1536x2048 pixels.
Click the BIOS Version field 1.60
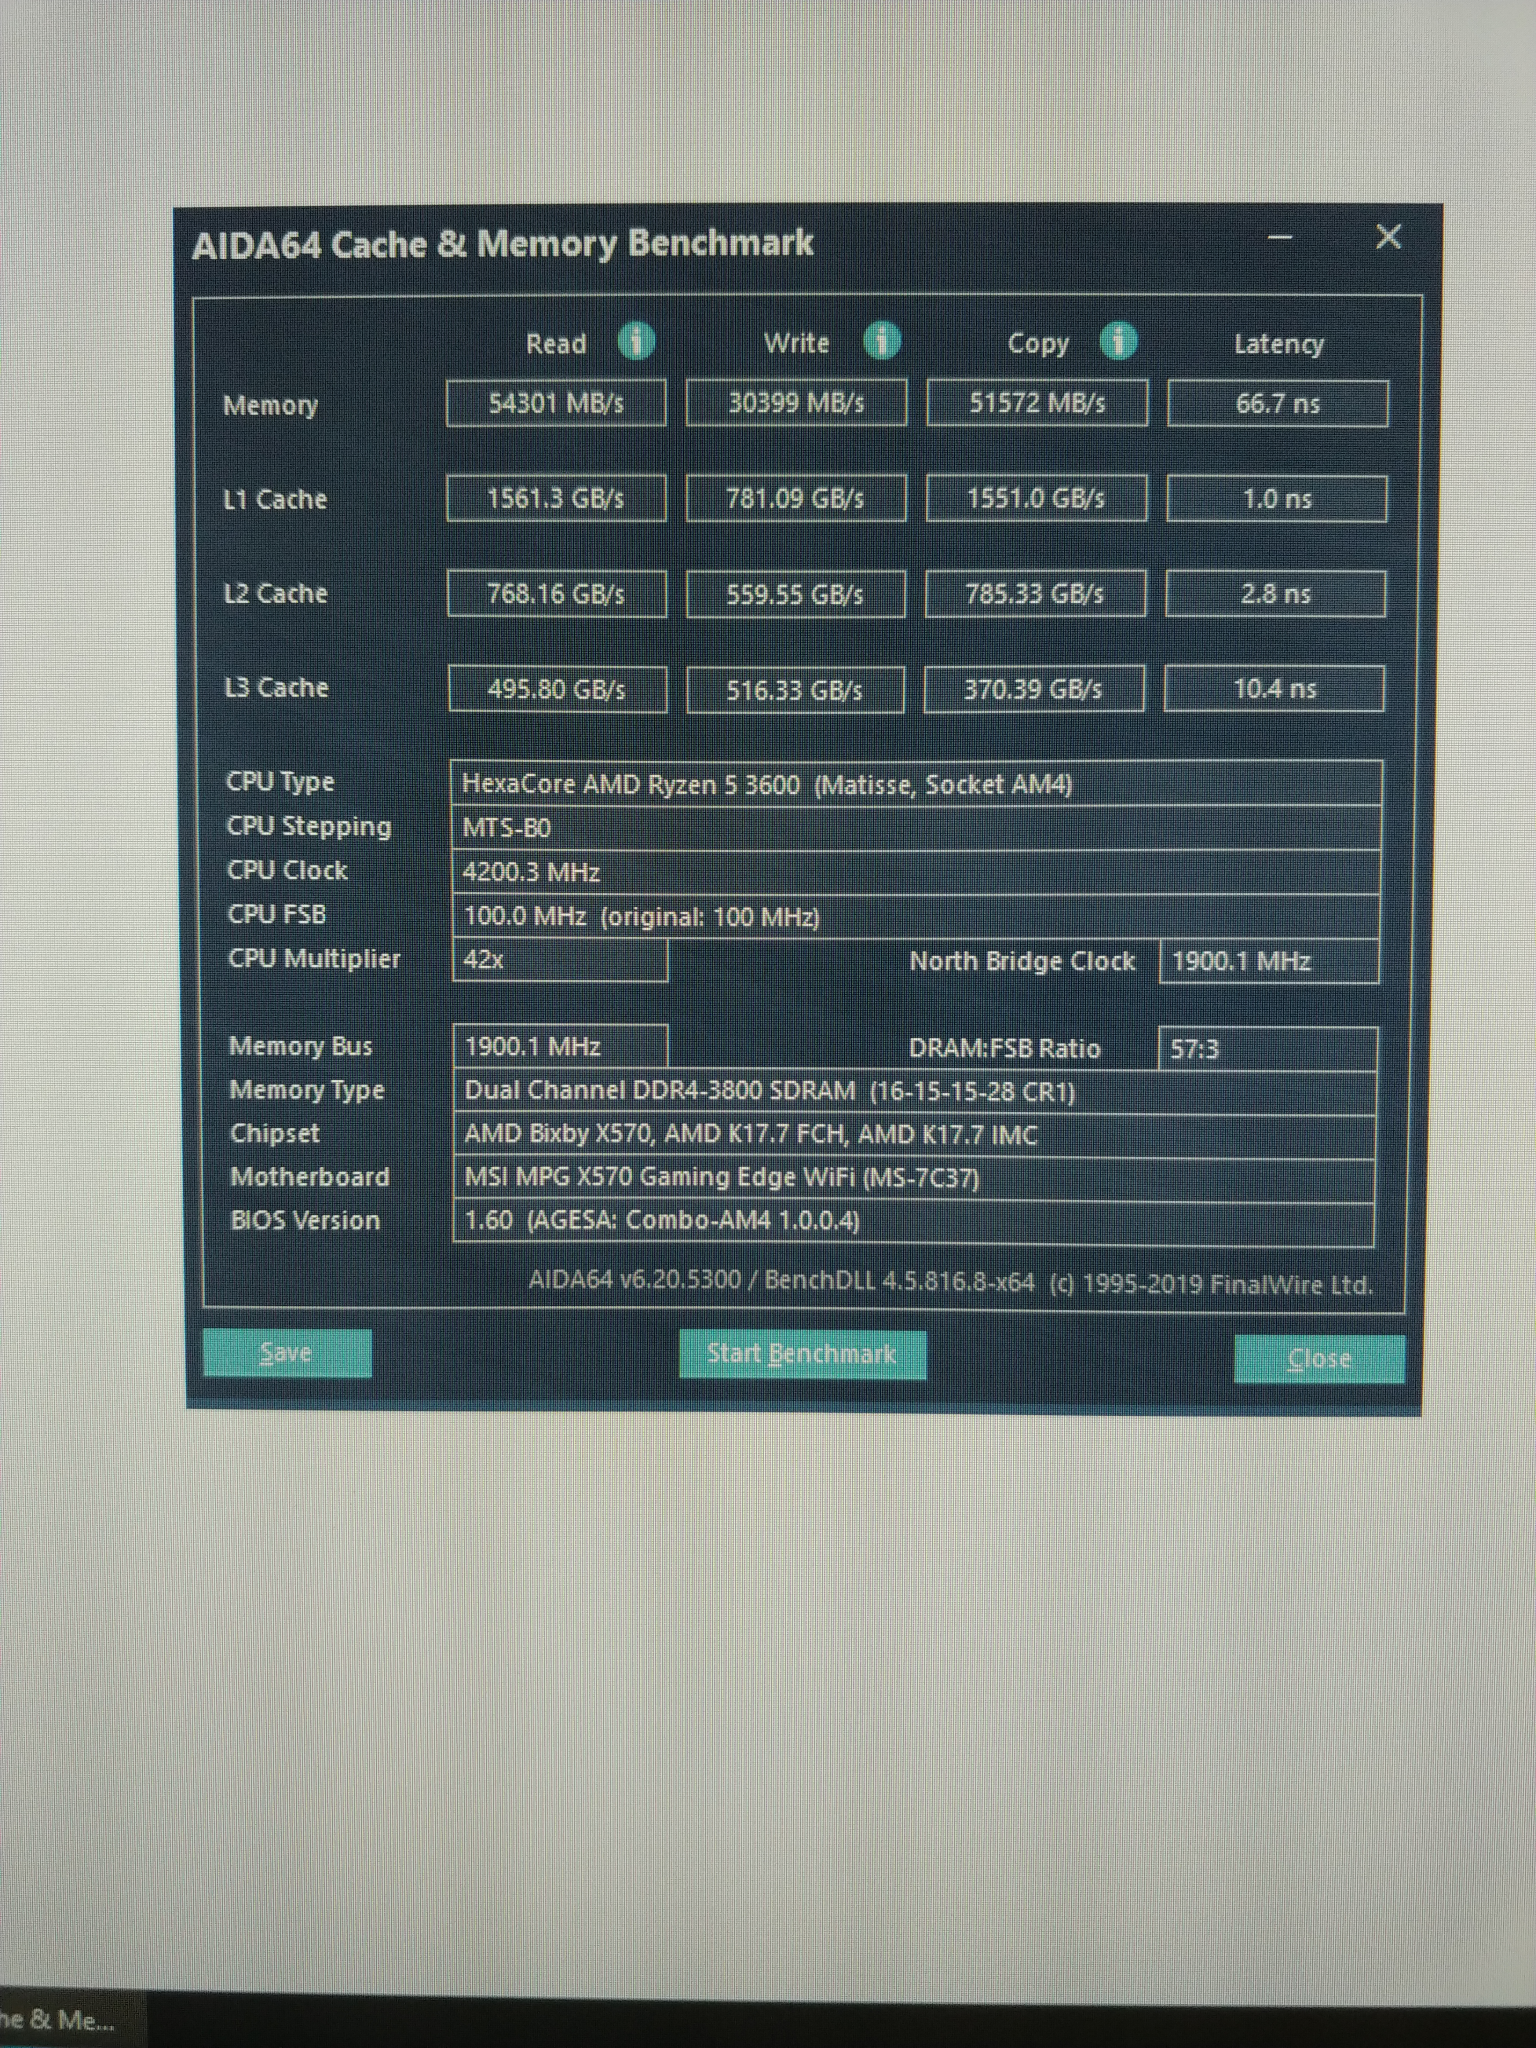tap(914, 1222)
